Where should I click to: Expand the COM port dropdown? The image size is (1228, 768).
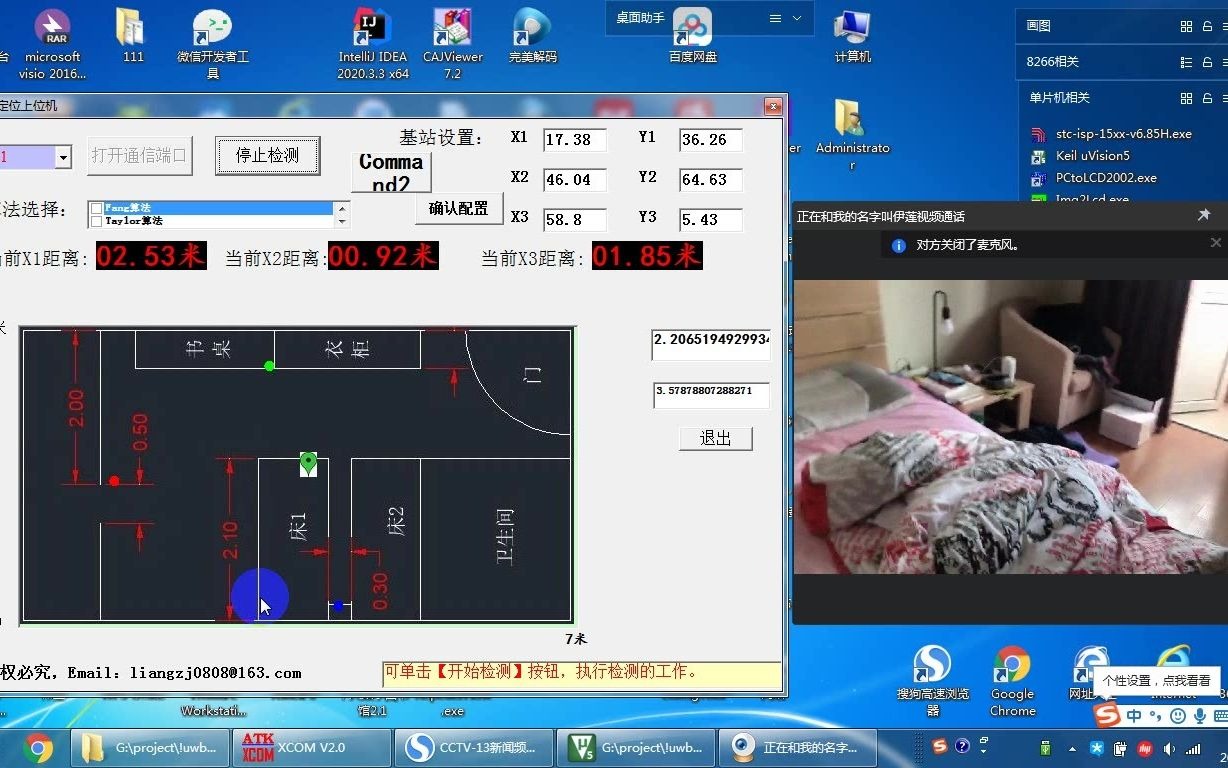(63, 157)
